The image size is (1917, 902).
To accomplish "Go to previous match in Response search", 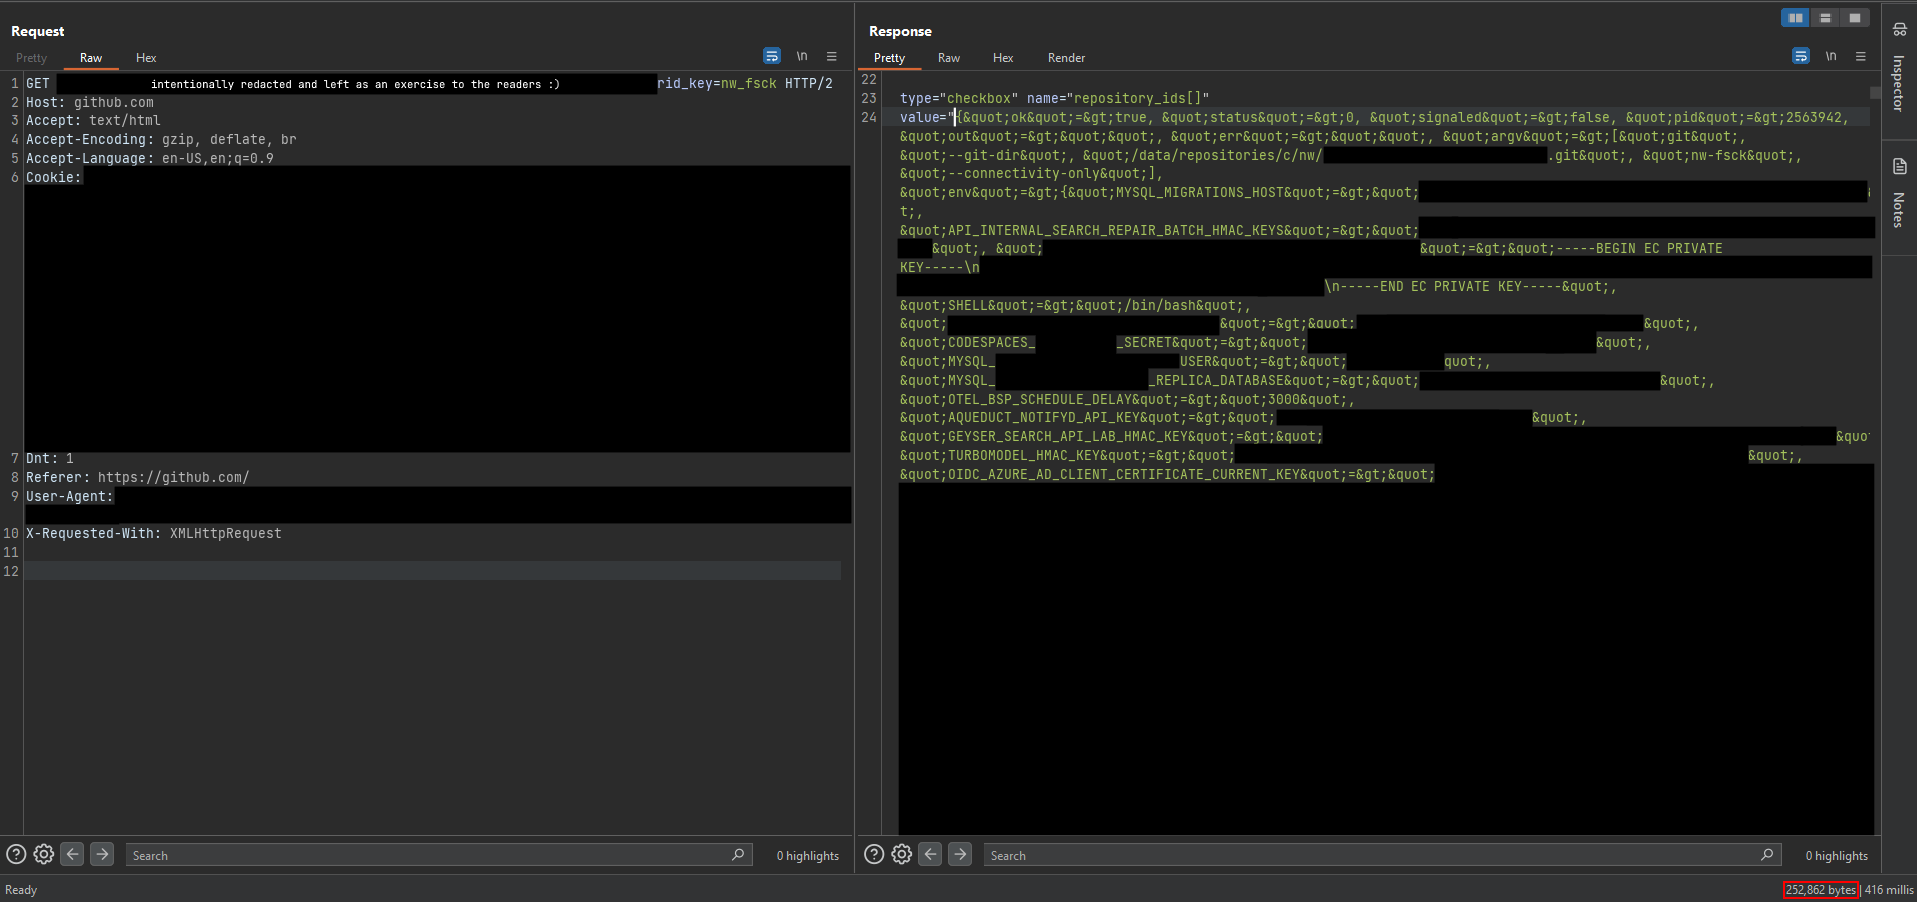I will [x=930, y=854].
